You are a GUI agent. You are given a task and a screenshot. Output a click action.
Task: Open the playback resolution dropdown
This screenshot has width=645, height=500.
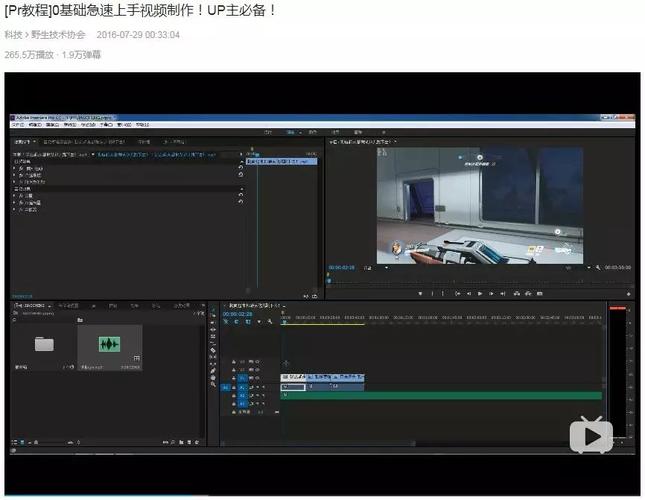tap(578, 268)
